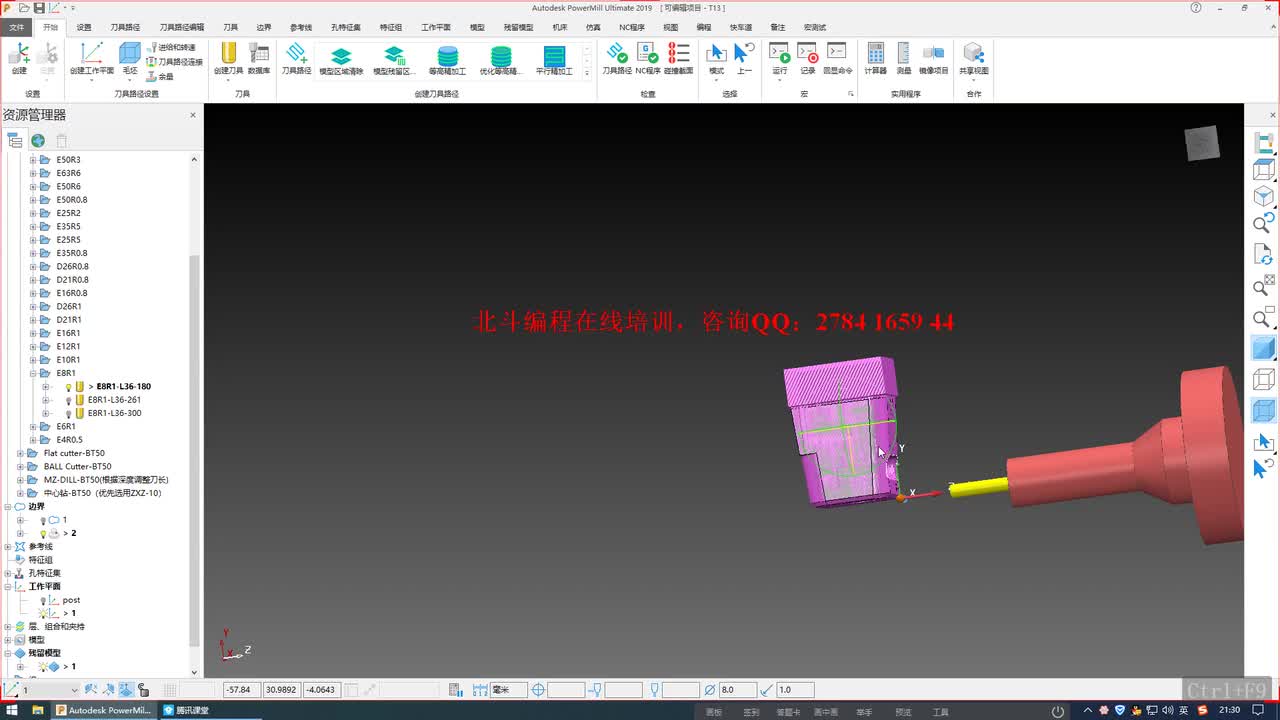Click the 创建工作平面 icon

pos(91,58)
